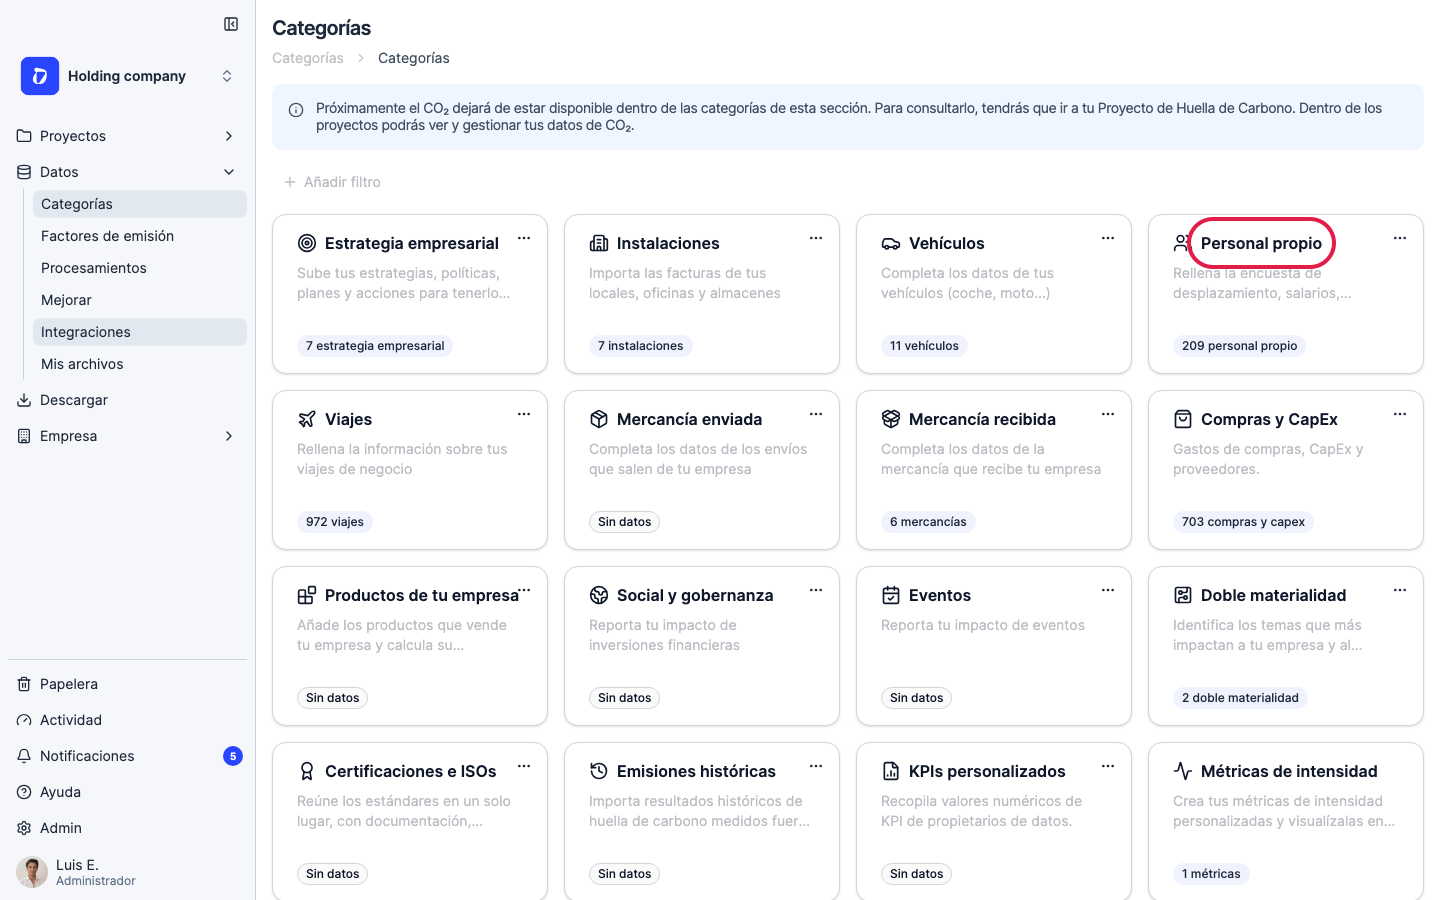Click the Notificaciones bell icon
The width and height of the screenshot is (1440, 900).
[x=24, y=756]
